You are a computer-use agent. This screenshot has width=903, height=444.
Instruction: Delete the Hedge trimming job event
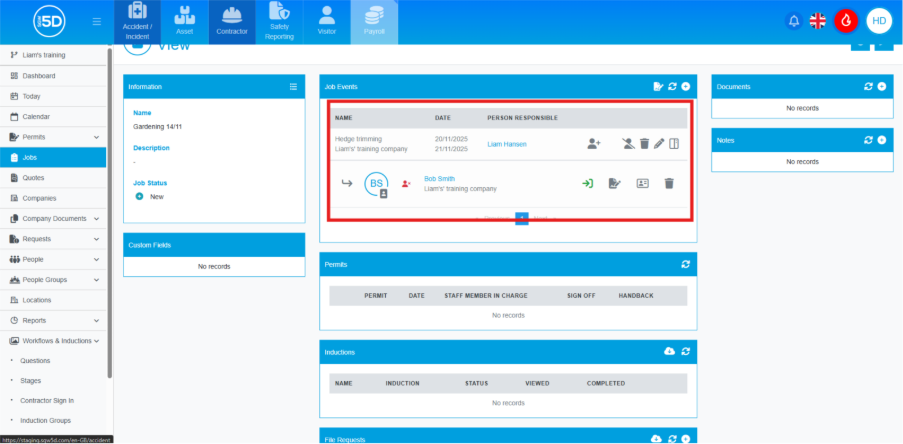[644, 144]
